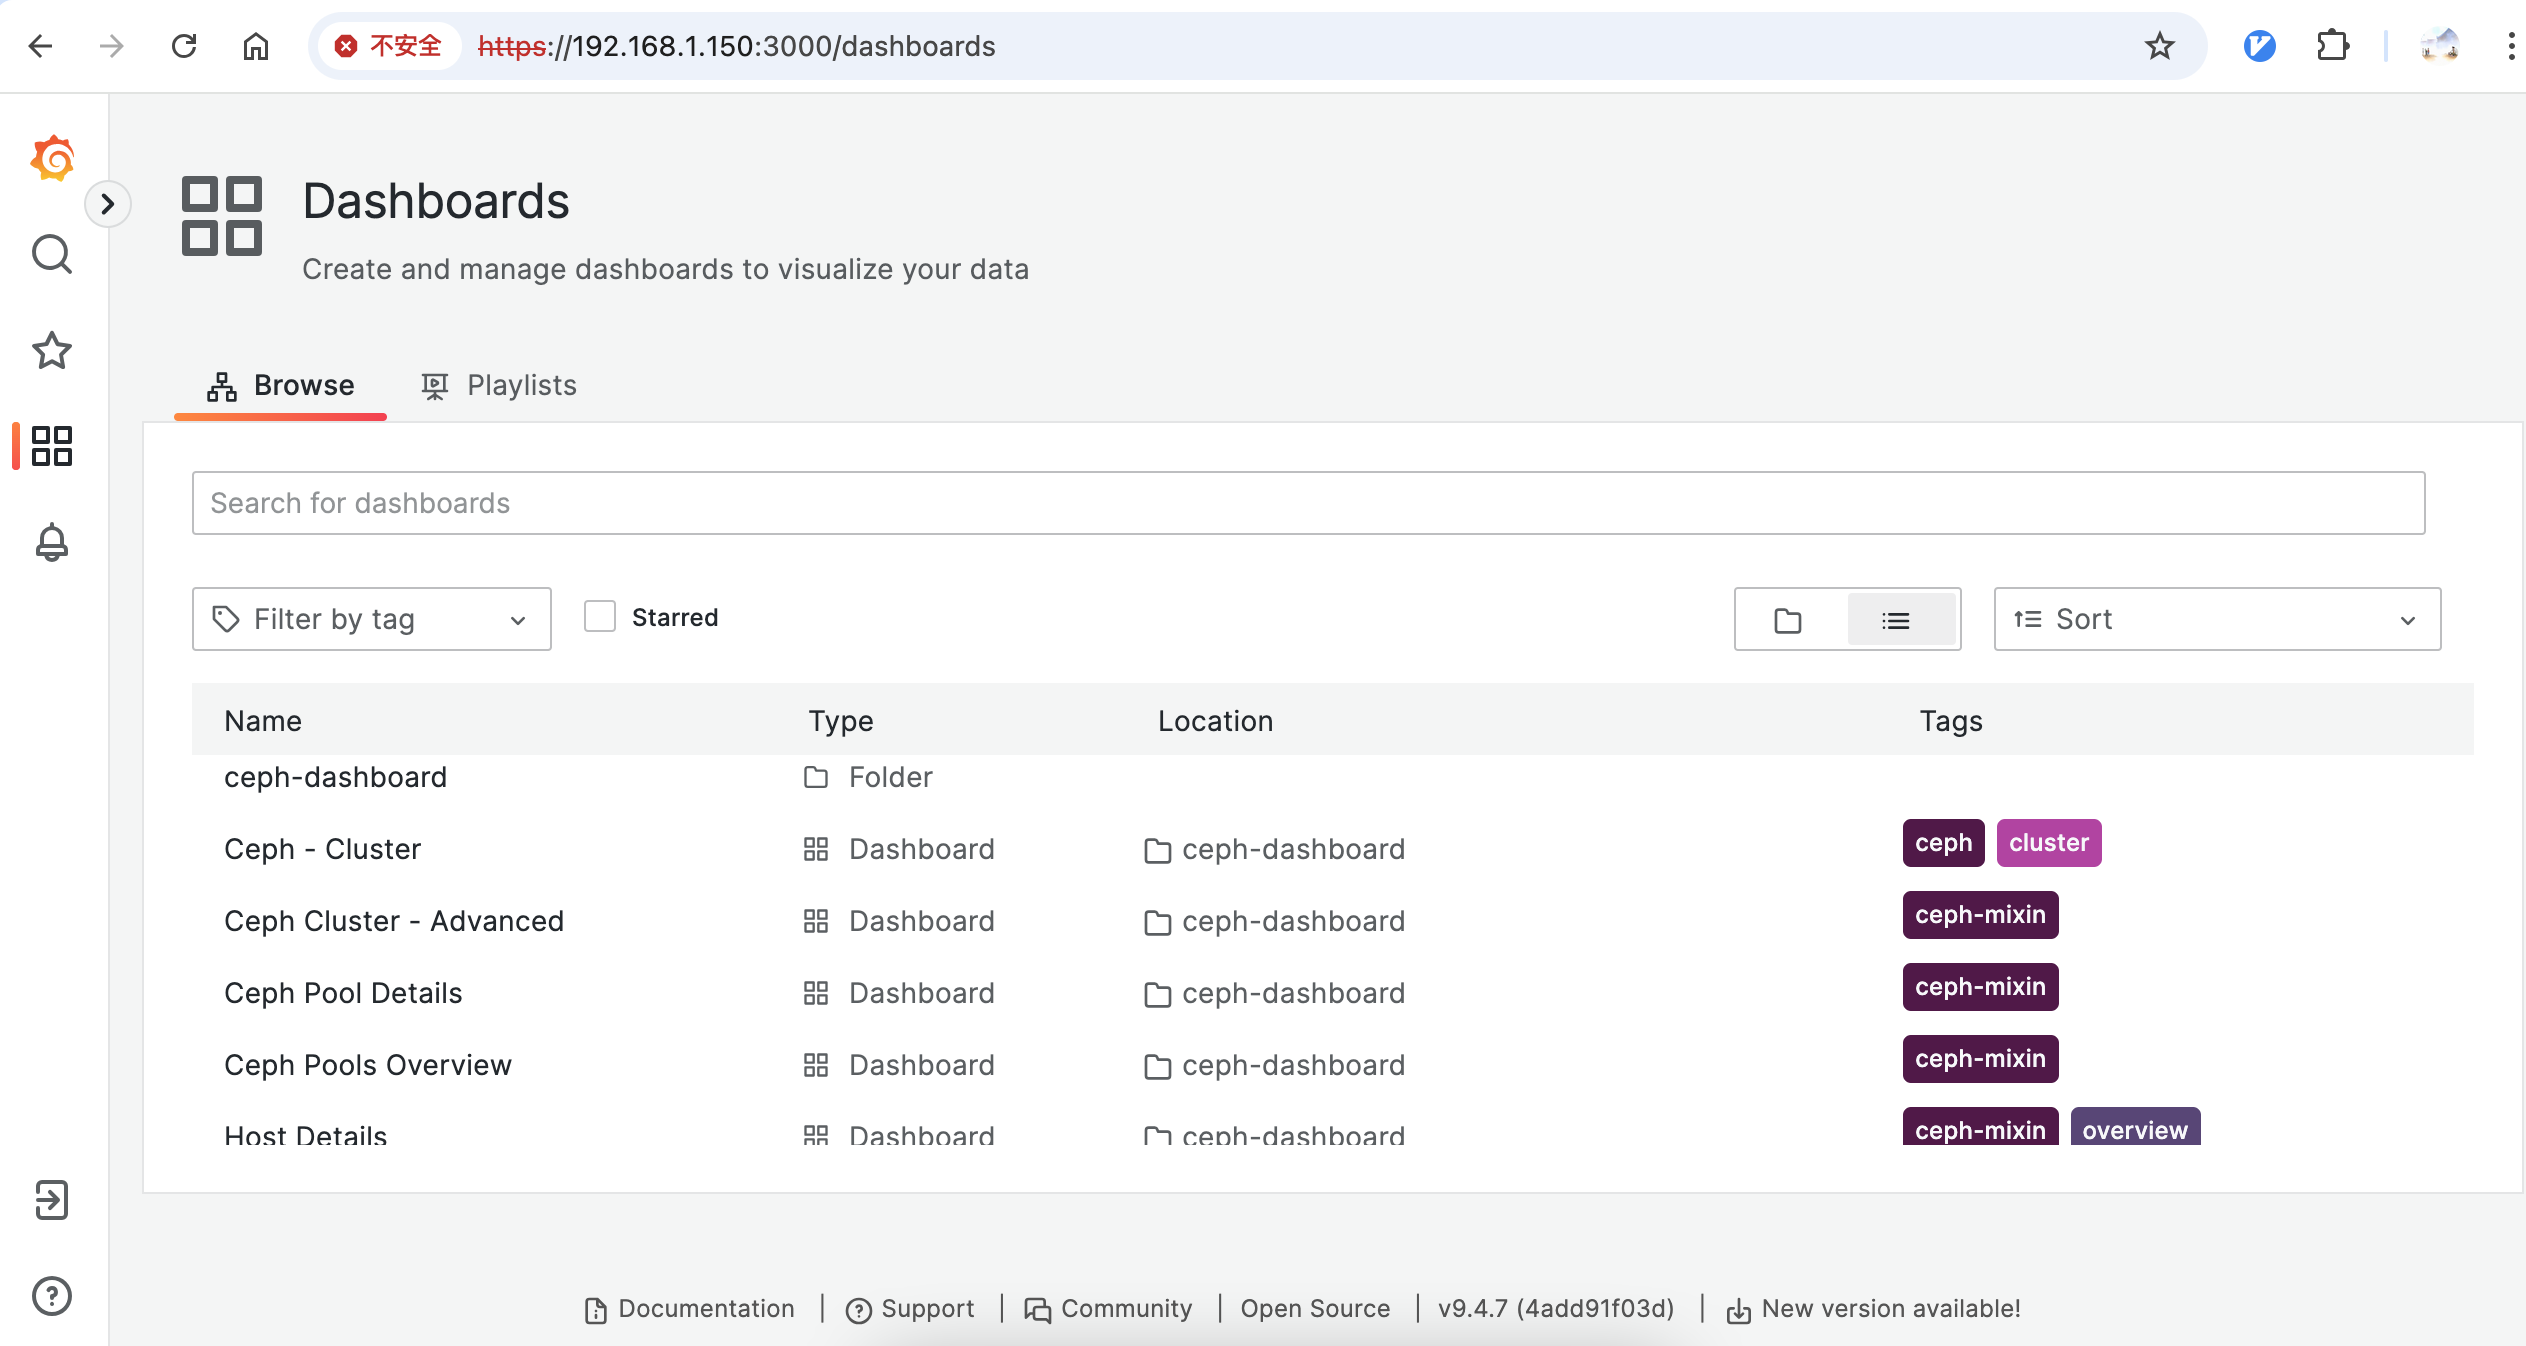Bookmark page with browser star icon
The height and width of the screenshot is (1346, 2526).
pos(2160,46)
